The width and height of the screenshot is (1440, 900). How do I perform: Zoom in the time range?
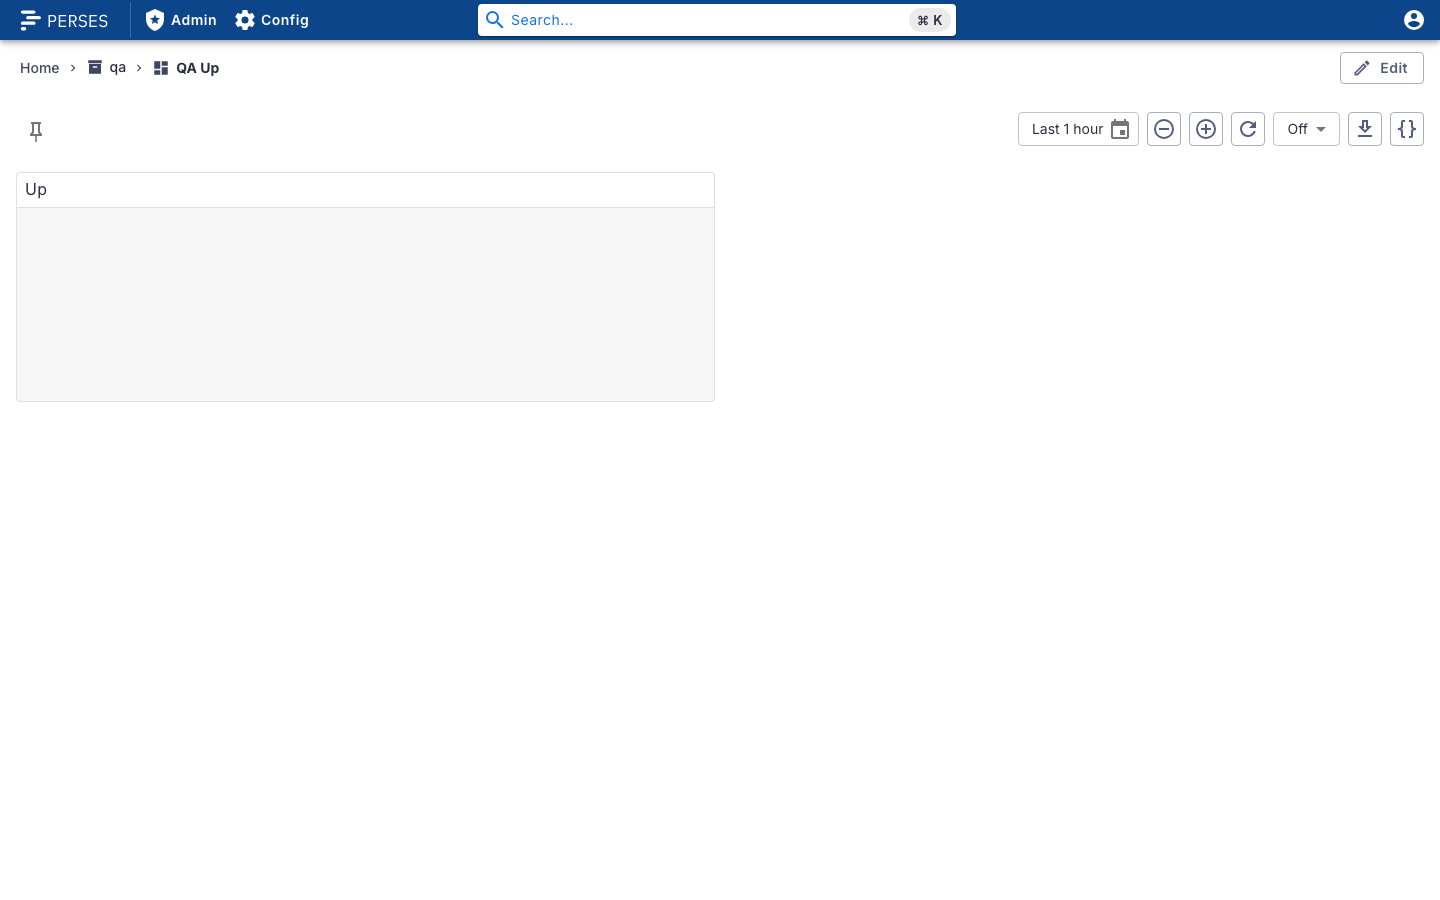pos(1206,129)
